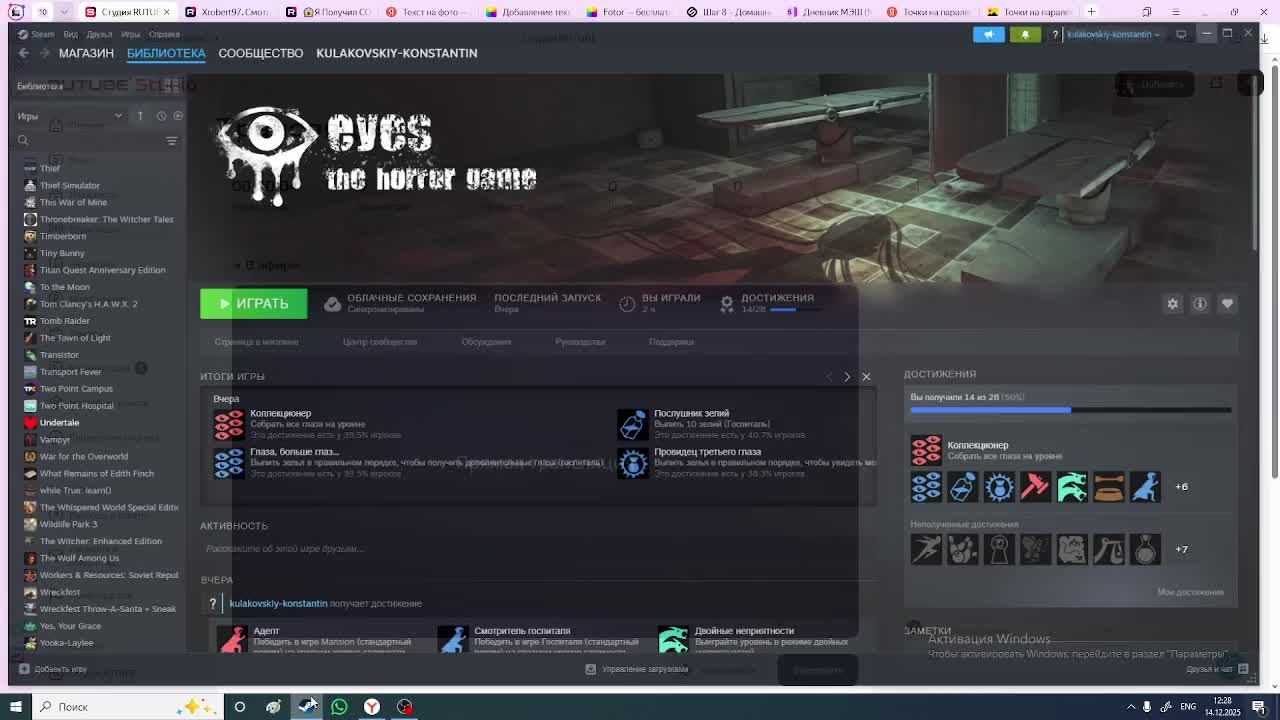The image size is (1280, 720).
Task: Click the Послушник зелий achievement icon
Action: click(632, 424)
